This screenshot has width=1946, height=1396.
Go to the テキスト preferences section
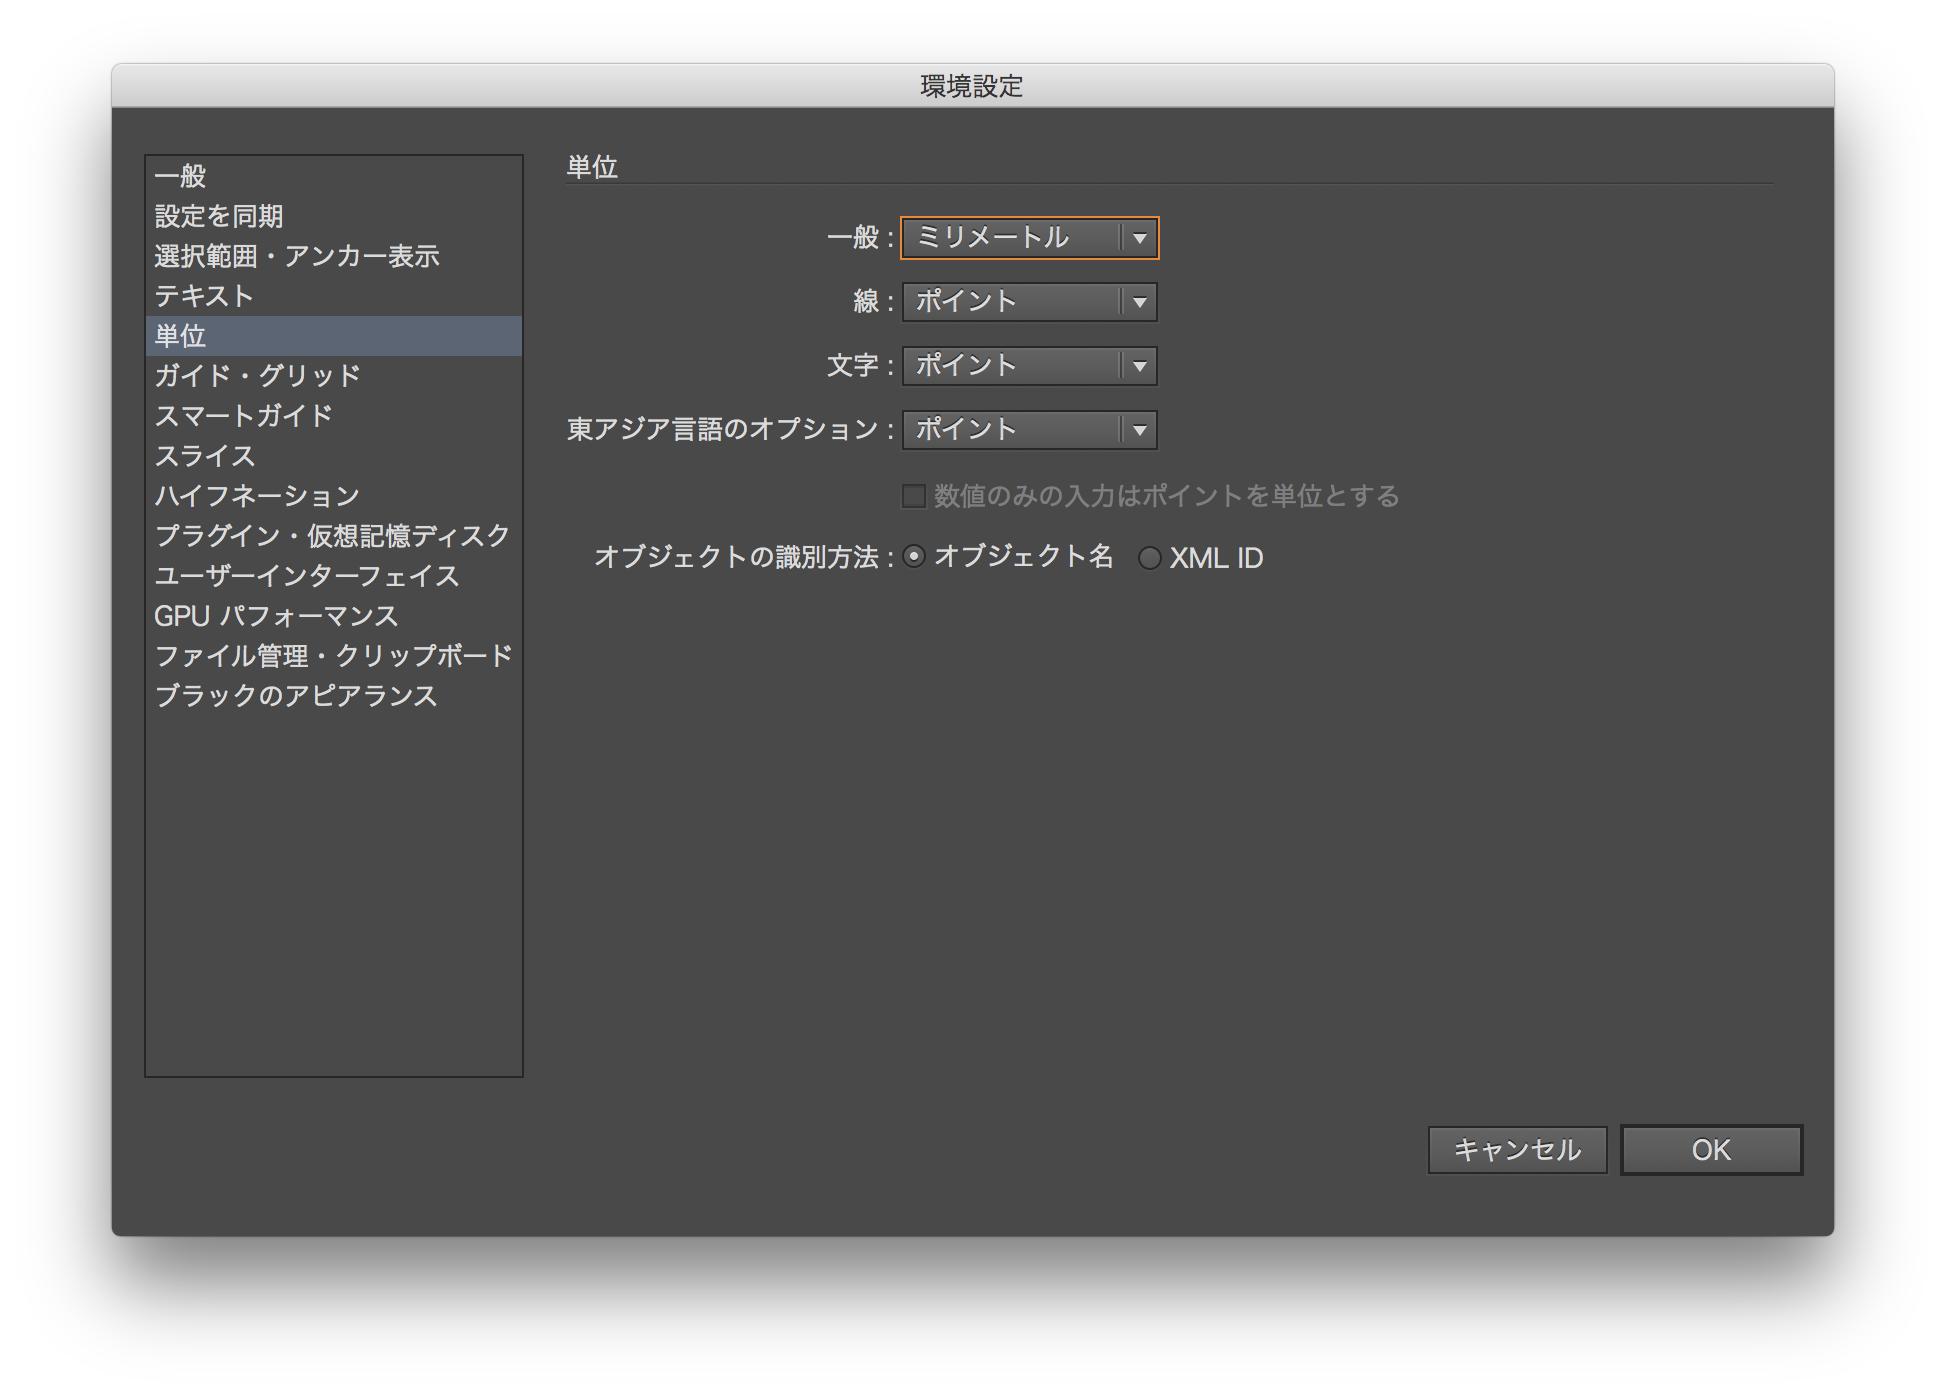204,296
